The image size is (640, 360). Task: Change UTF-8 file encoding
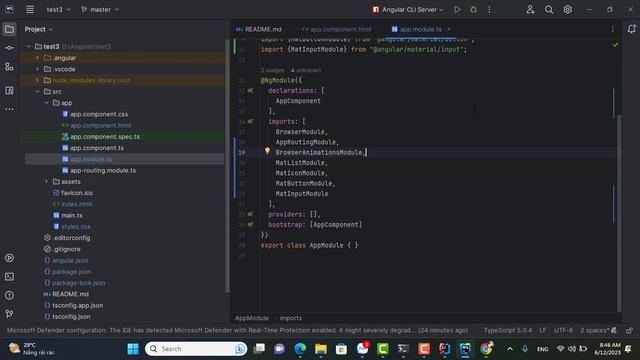563,330
